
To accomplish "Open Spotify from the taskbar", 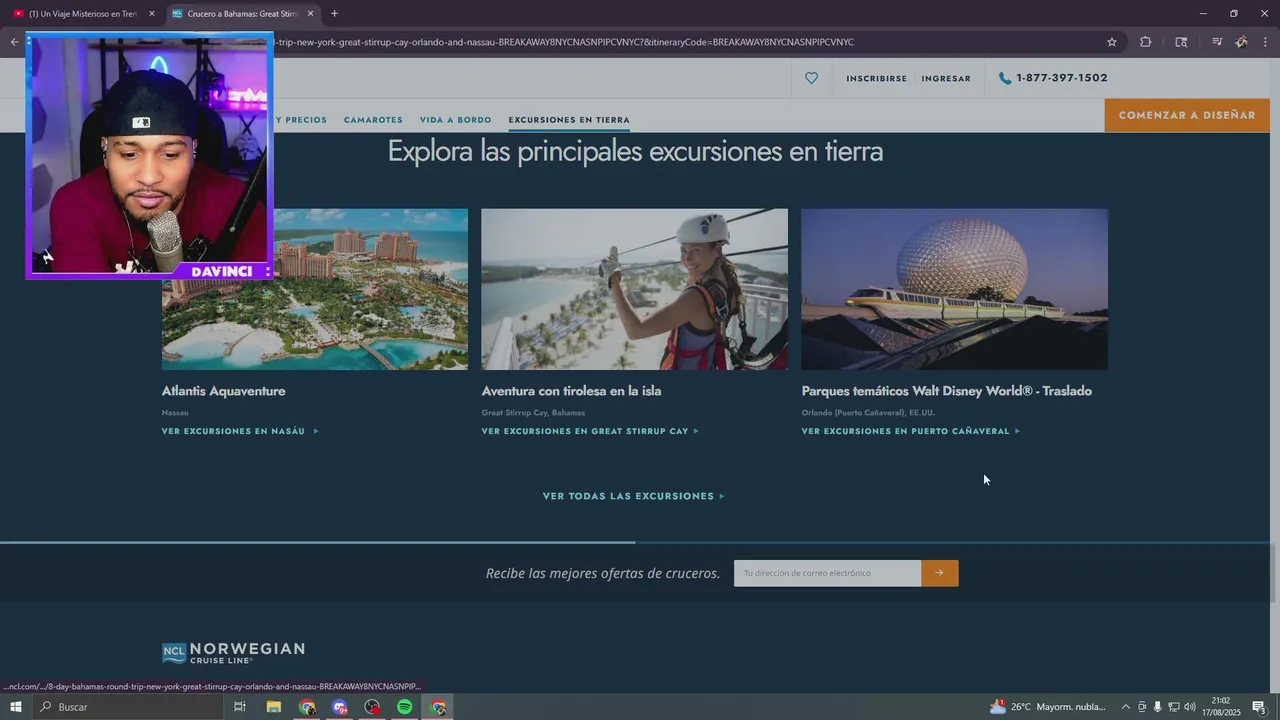I will [x=405, y=707].
